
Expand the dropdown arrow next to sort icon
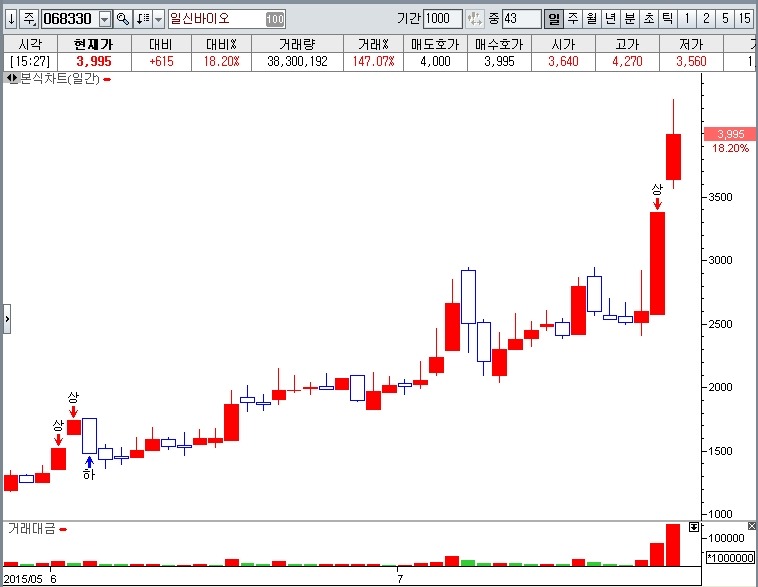pos(159,19)
